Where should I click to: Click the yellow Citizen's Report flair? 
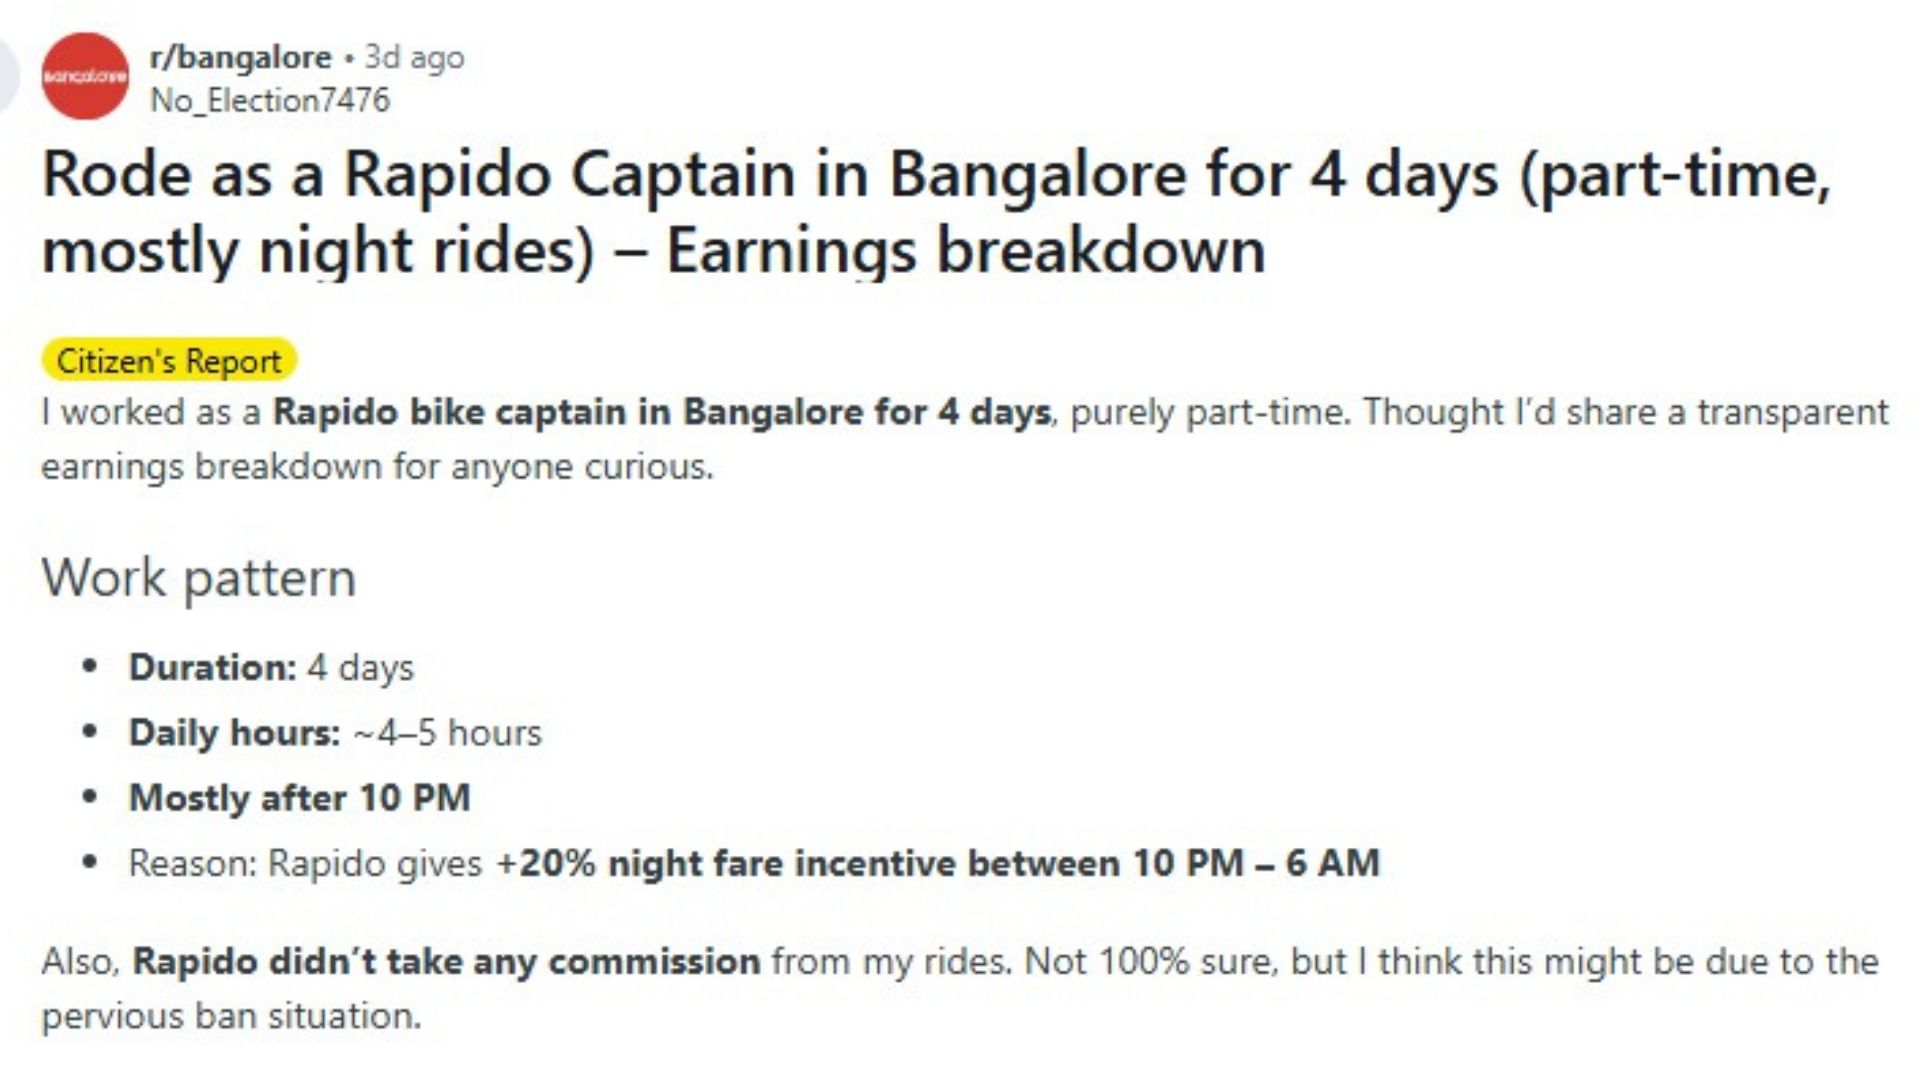tap(169, 361)
